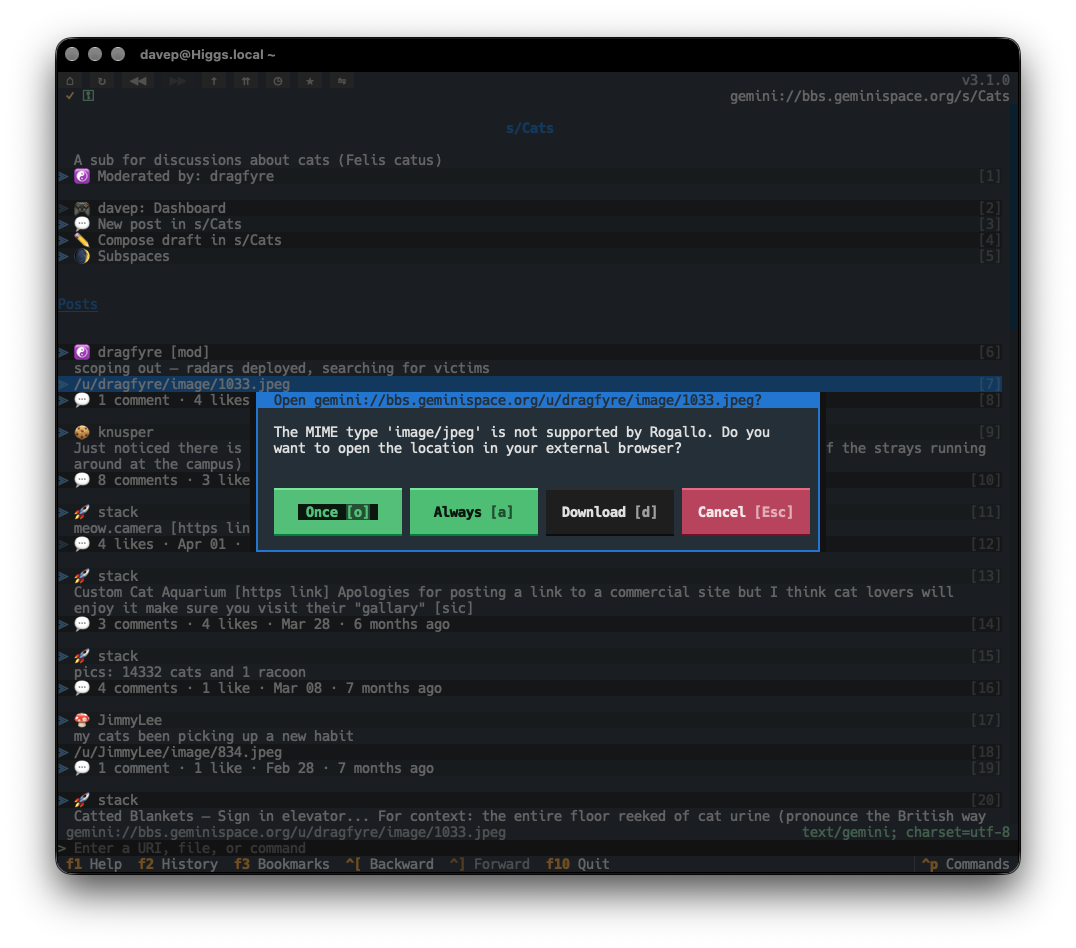Click the green key certificate icon
This screenshot has width=1076, height=948.
89,96
